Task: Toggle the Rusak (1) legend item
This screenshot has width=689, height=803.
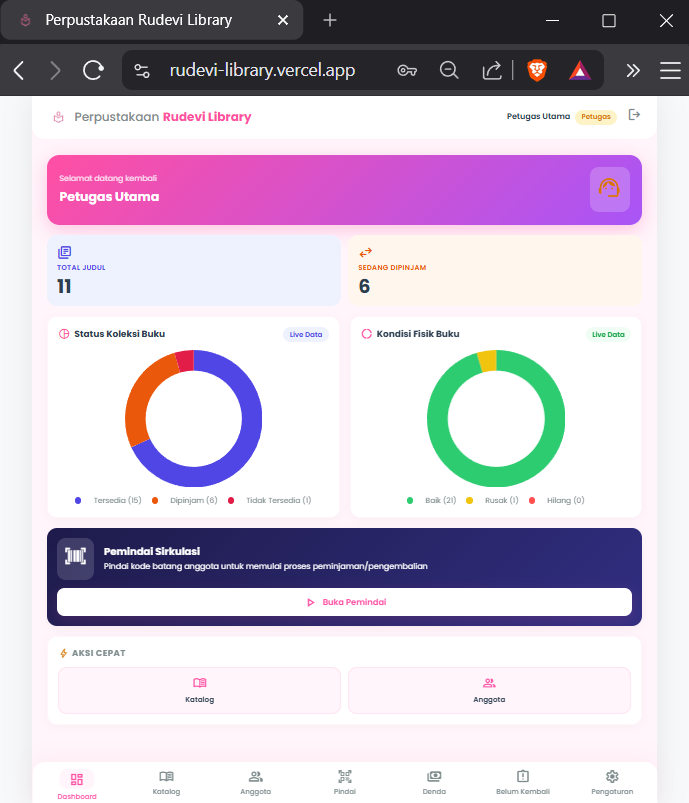Action: coord(492,500)
